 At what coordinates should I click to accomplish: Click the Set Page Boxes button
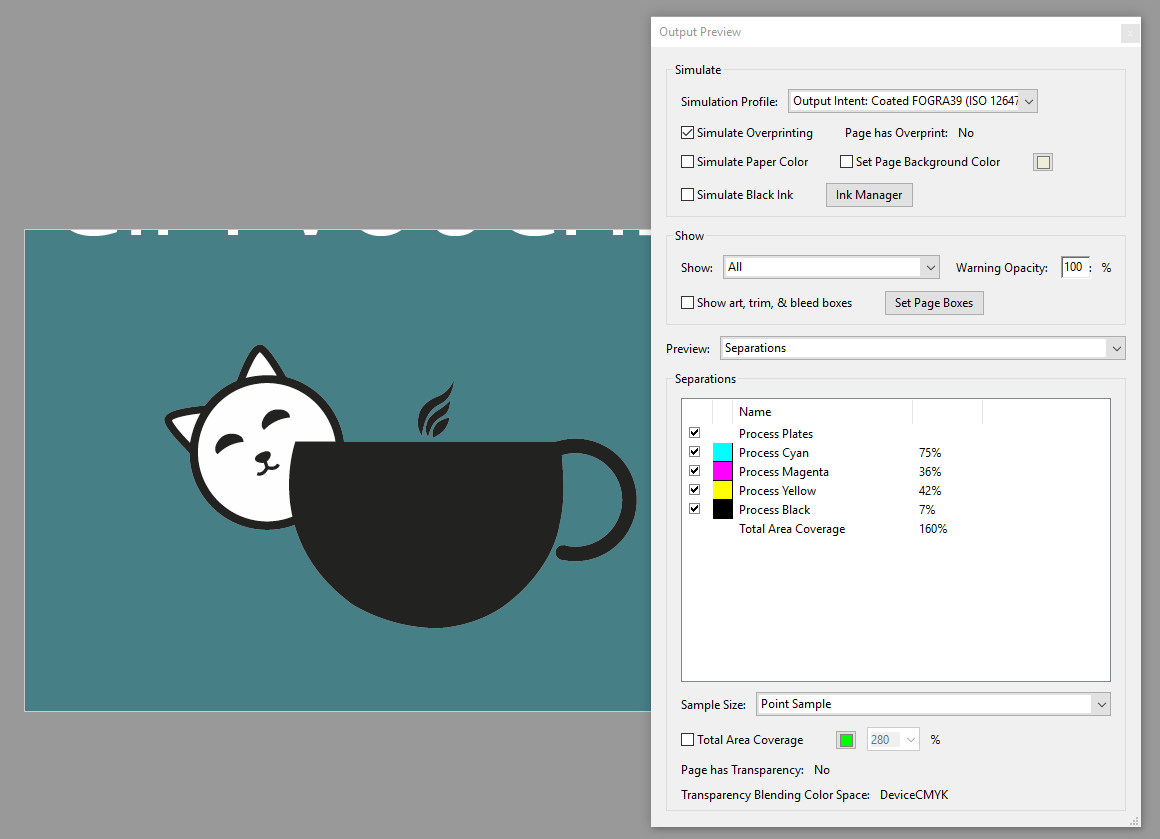tap(934, 303)
